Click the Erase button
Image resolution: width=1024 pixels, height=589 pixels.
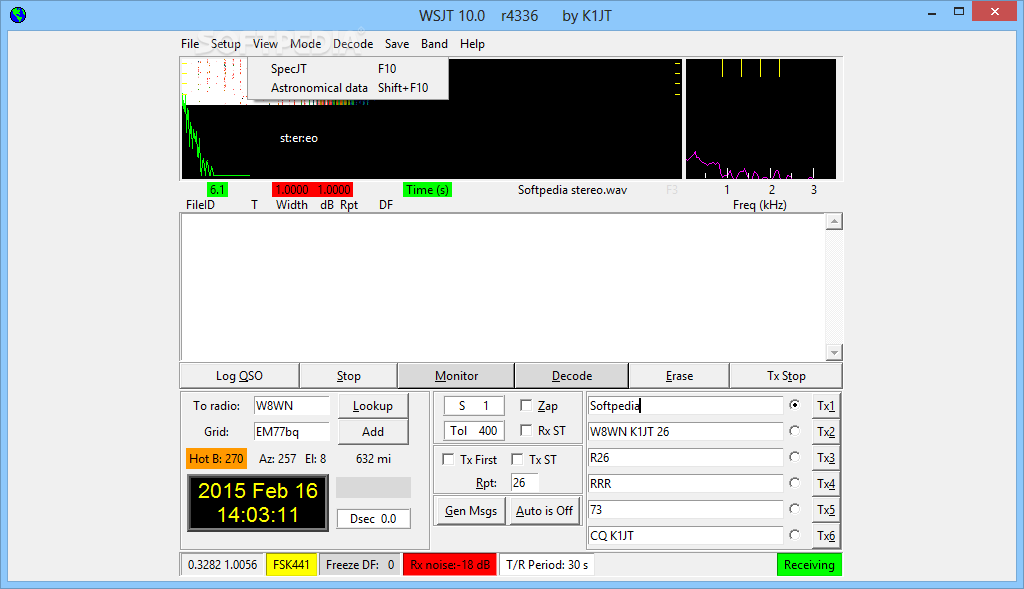[679, 375]
